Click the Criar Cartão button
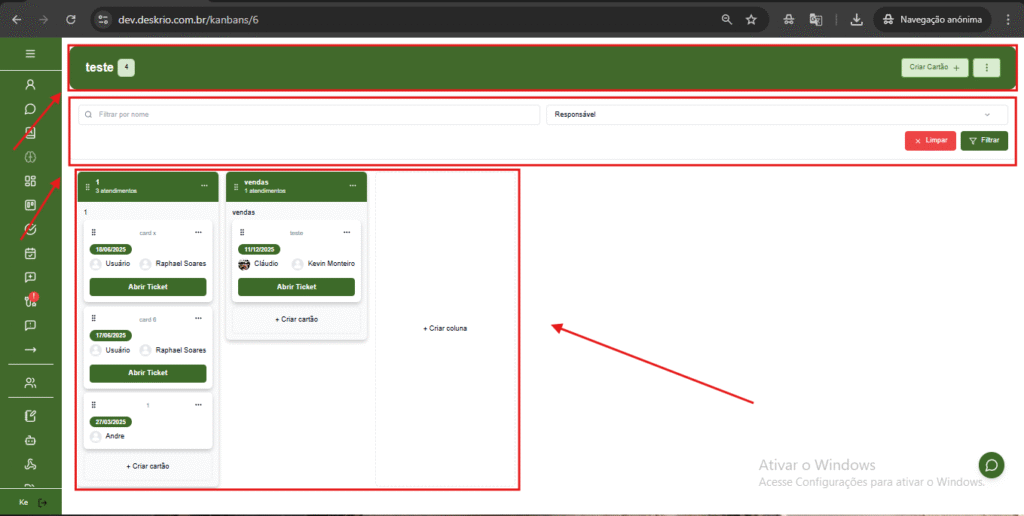The width and height of the screenshot is (1024, 516). pyautogui.click(x=935, y=68)
